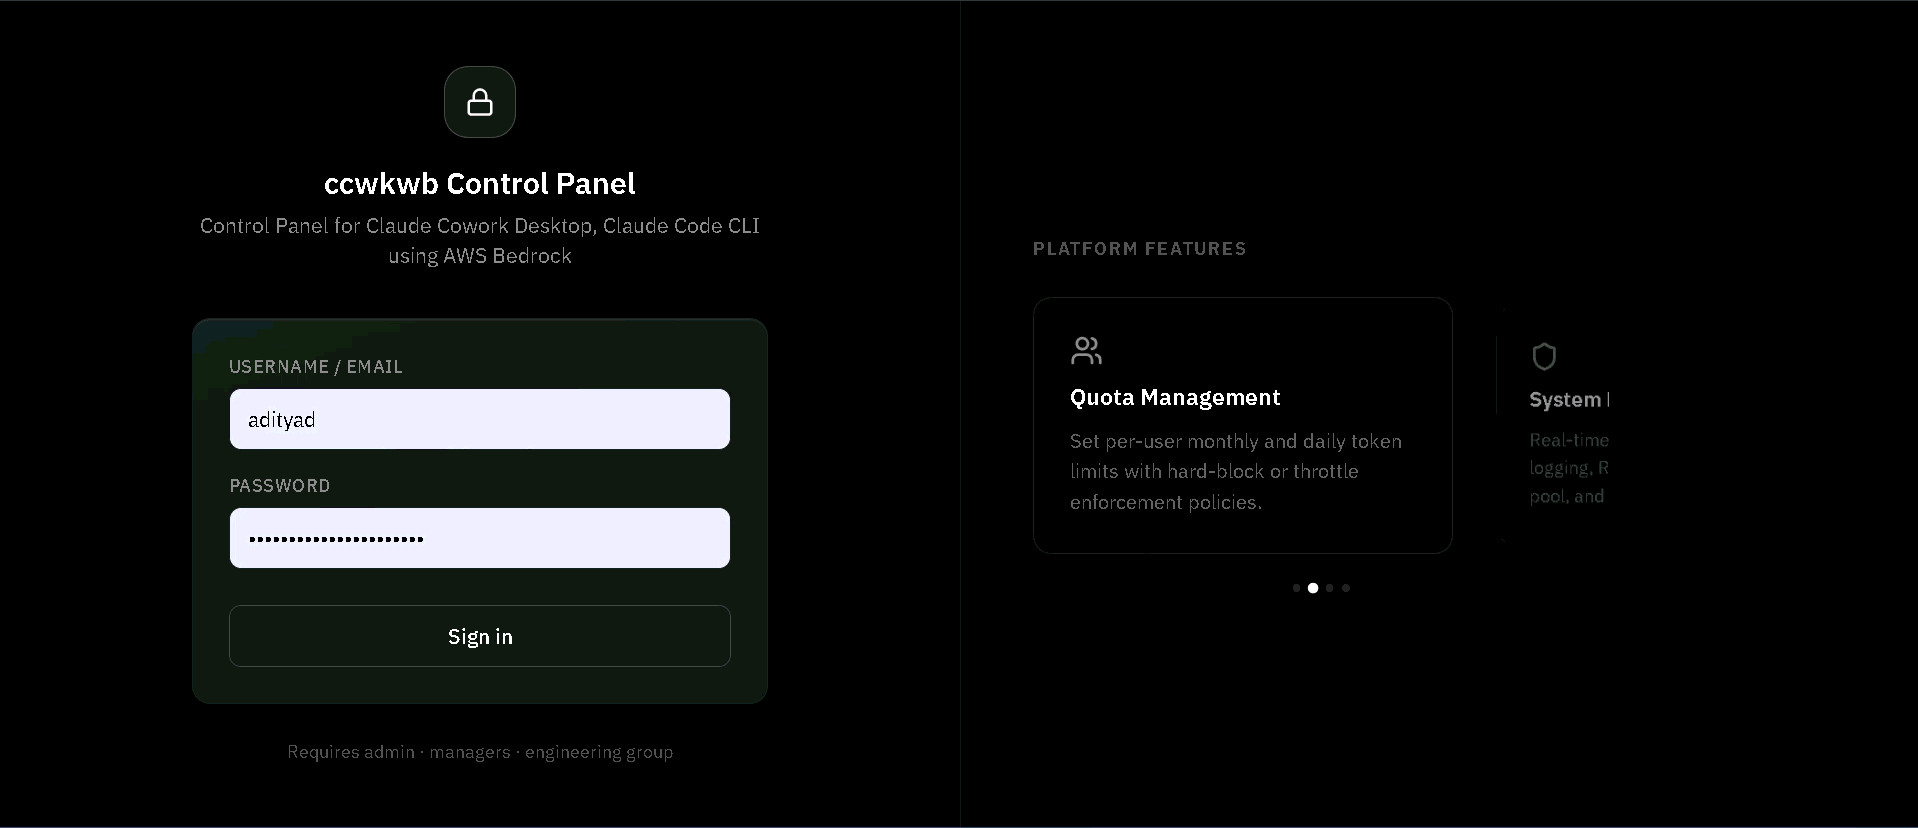Viewport: 1918px width, 828px height.
Task: Click the Quota Management card title
Action: [1175, 398]
